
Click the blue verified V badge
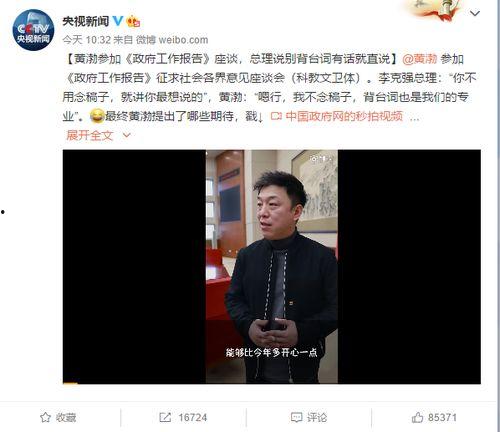[x=118, y=21]
